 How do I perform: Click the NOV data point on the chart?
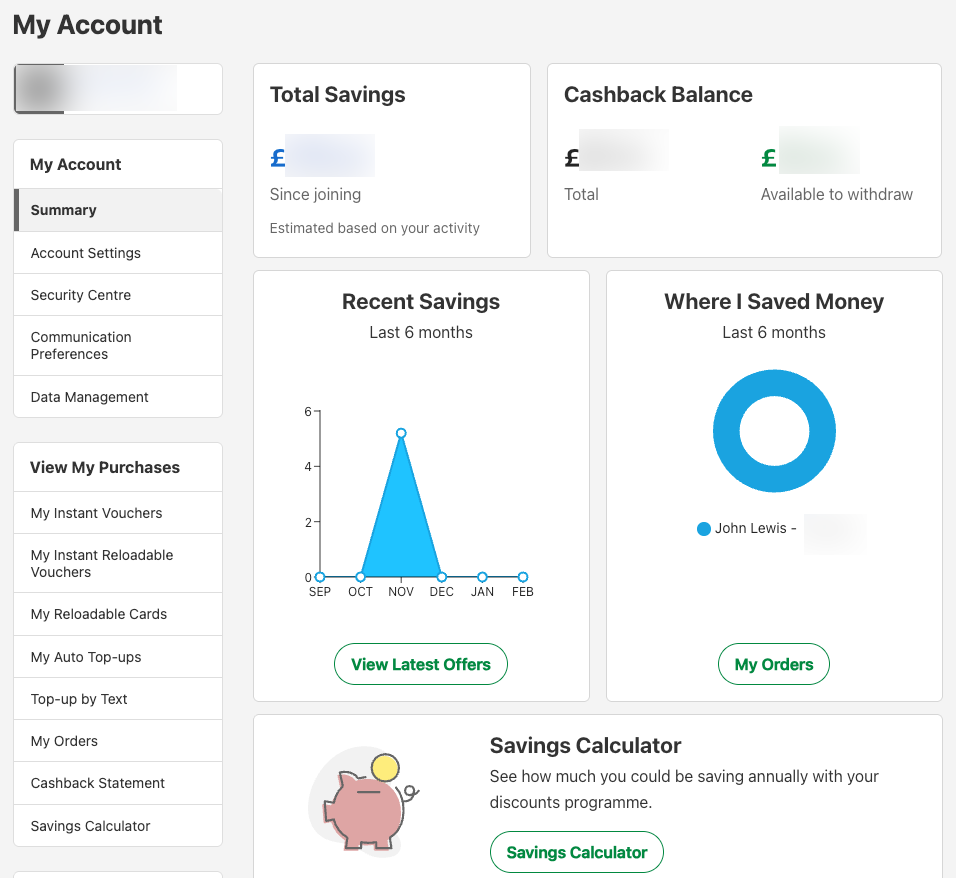(401, 432)
